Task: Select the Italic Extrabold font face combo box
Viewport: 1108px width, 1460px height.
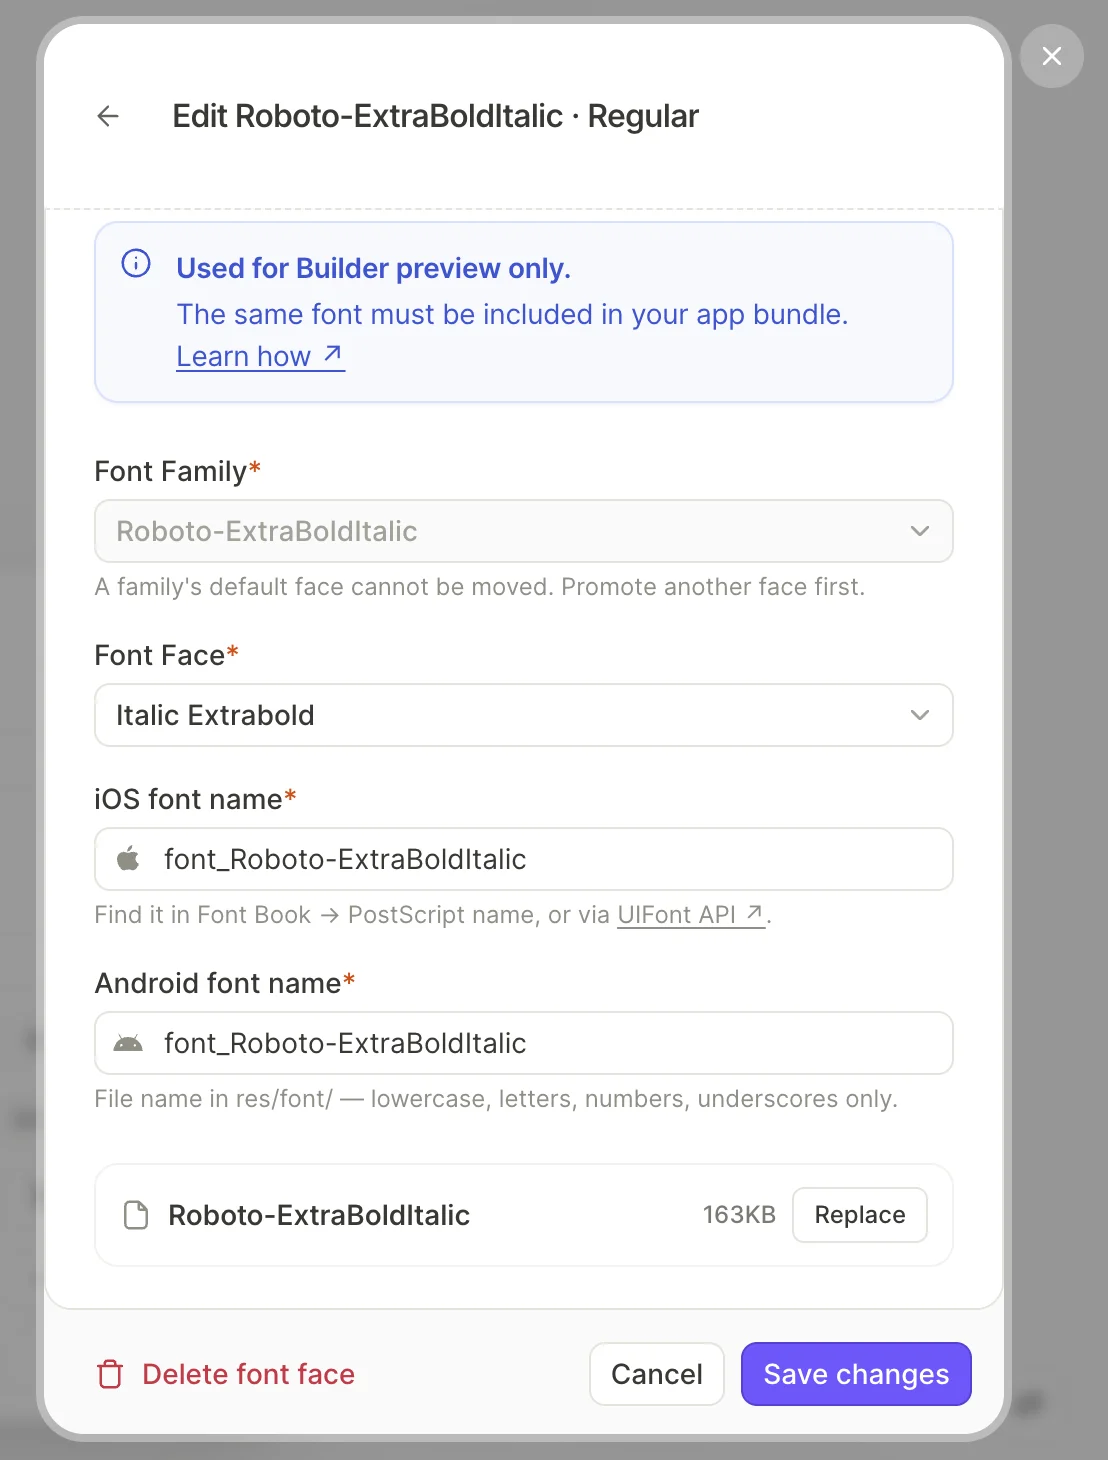Action: pyautogui.click(x=524, y=715)
